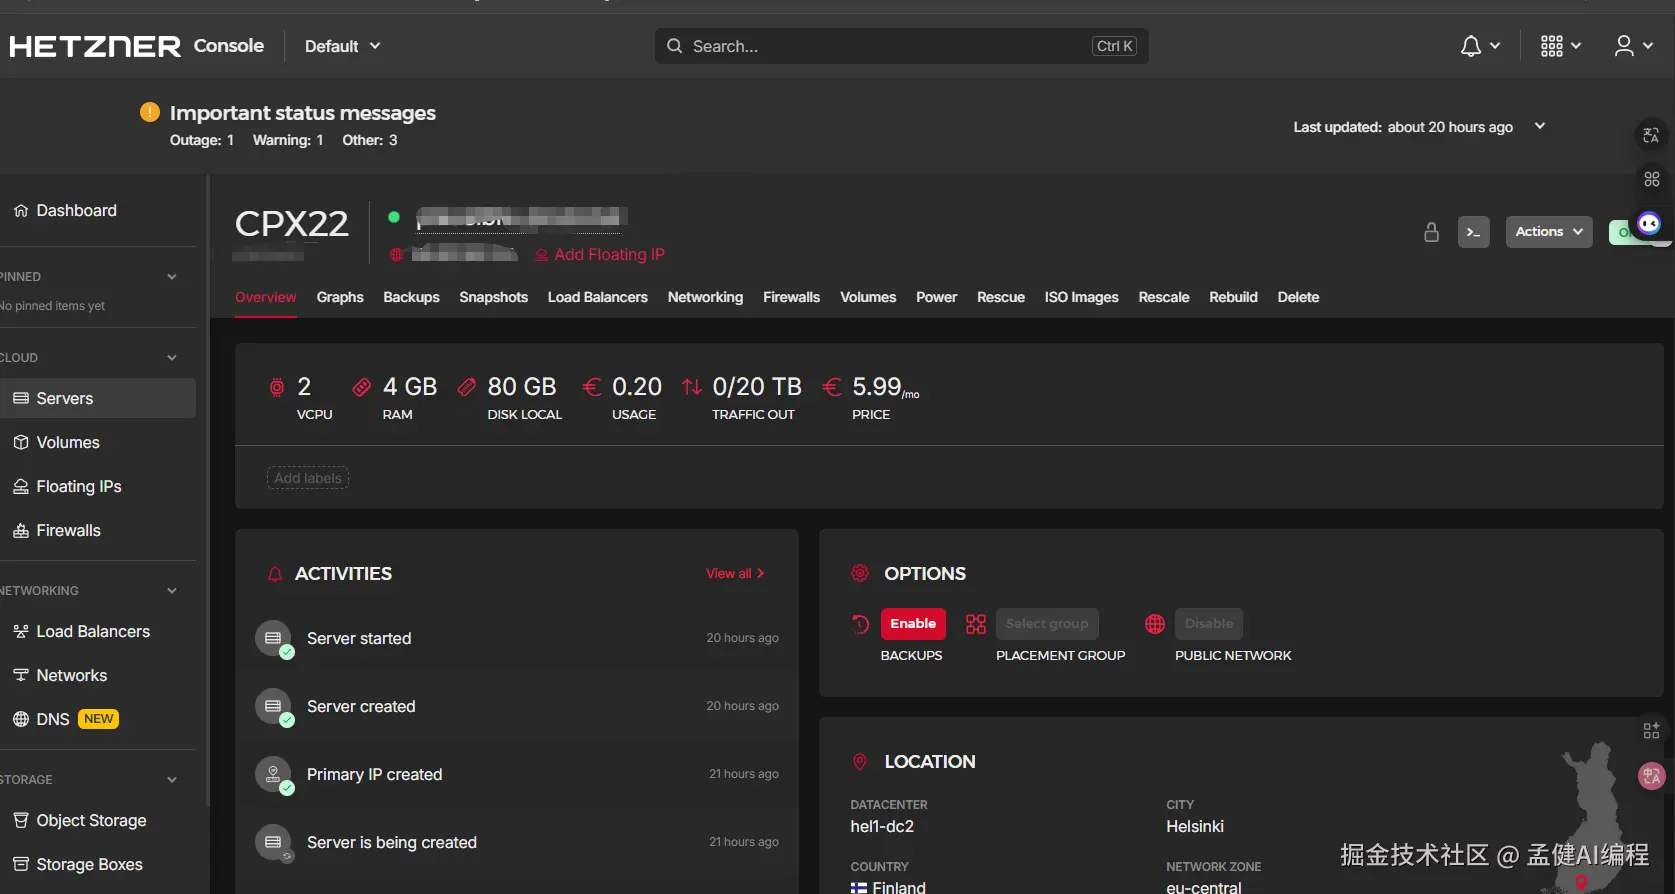Switch to the Backups tab
Viewport: 1675px width, 894px height.
tap(411, 297)
